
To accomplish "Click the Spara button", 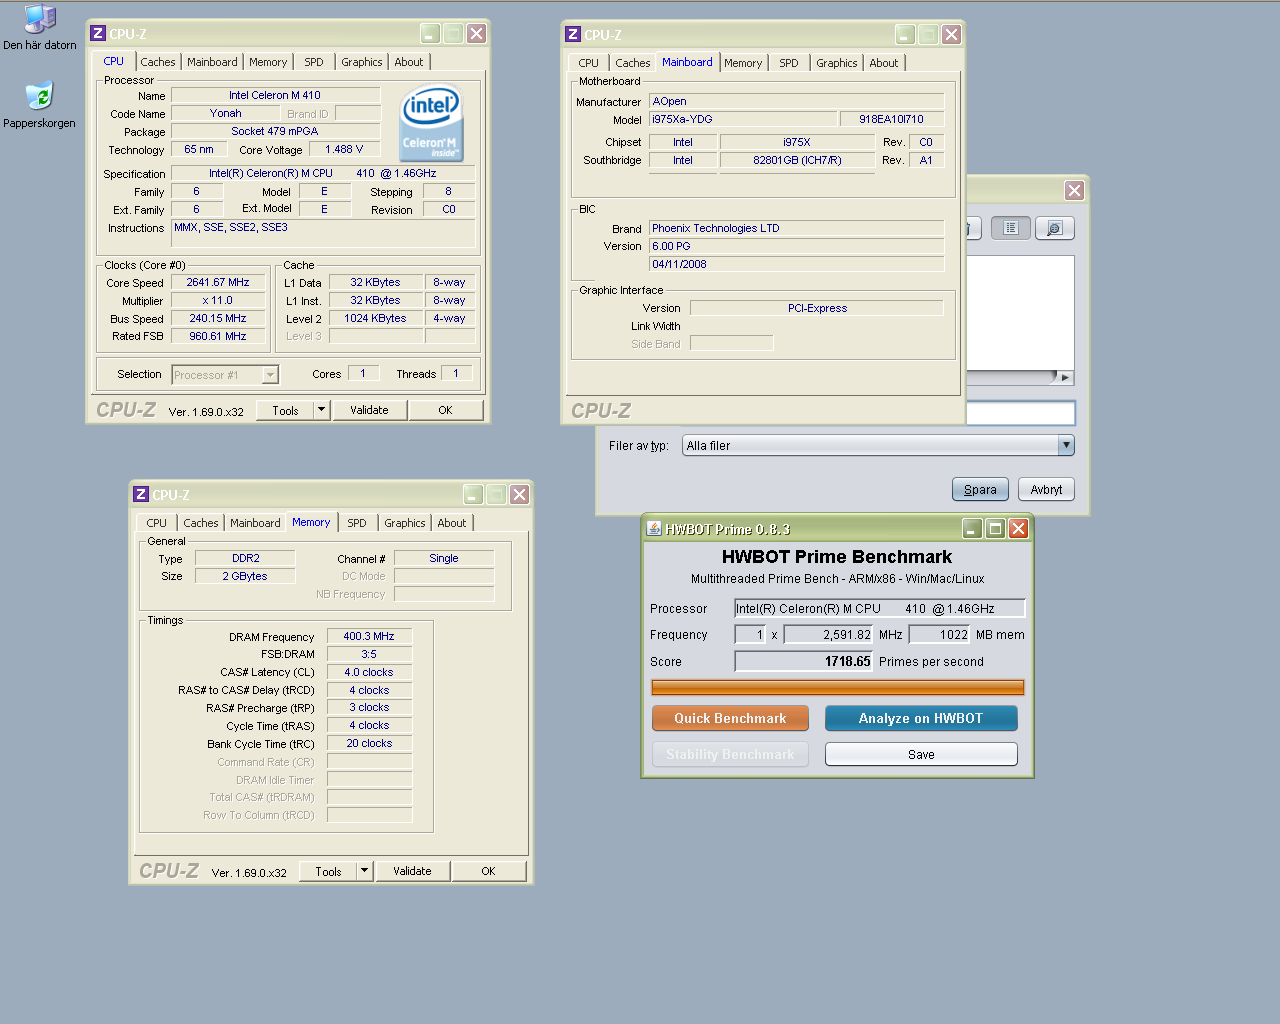I will pos(980,489).
